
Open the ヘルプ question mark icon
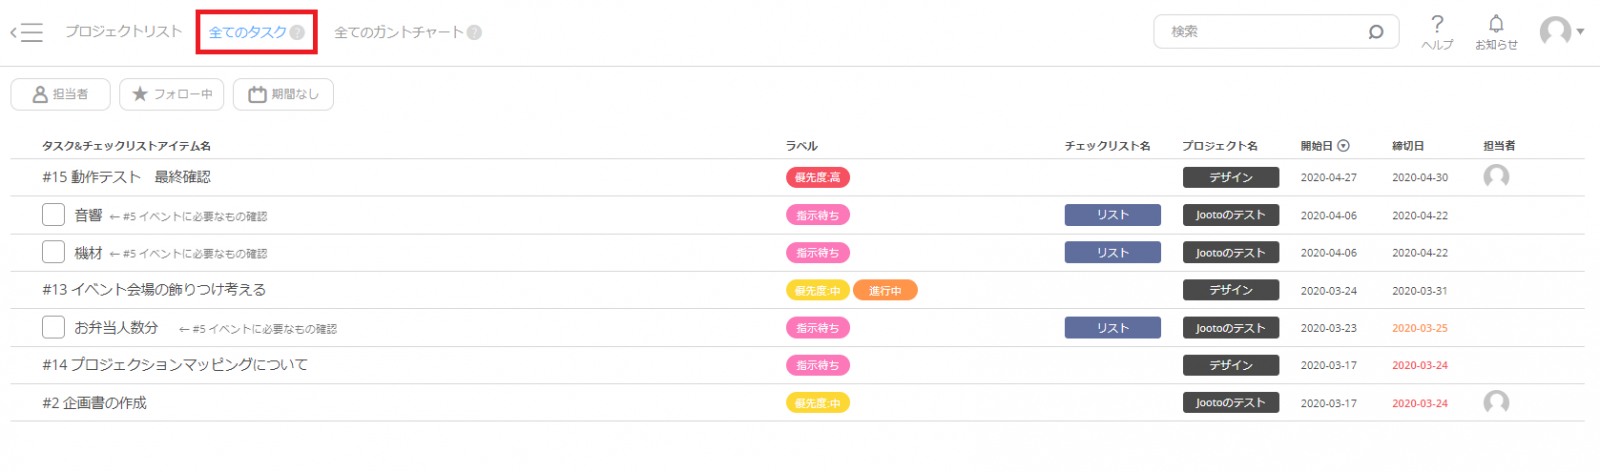click(1437, 24)
